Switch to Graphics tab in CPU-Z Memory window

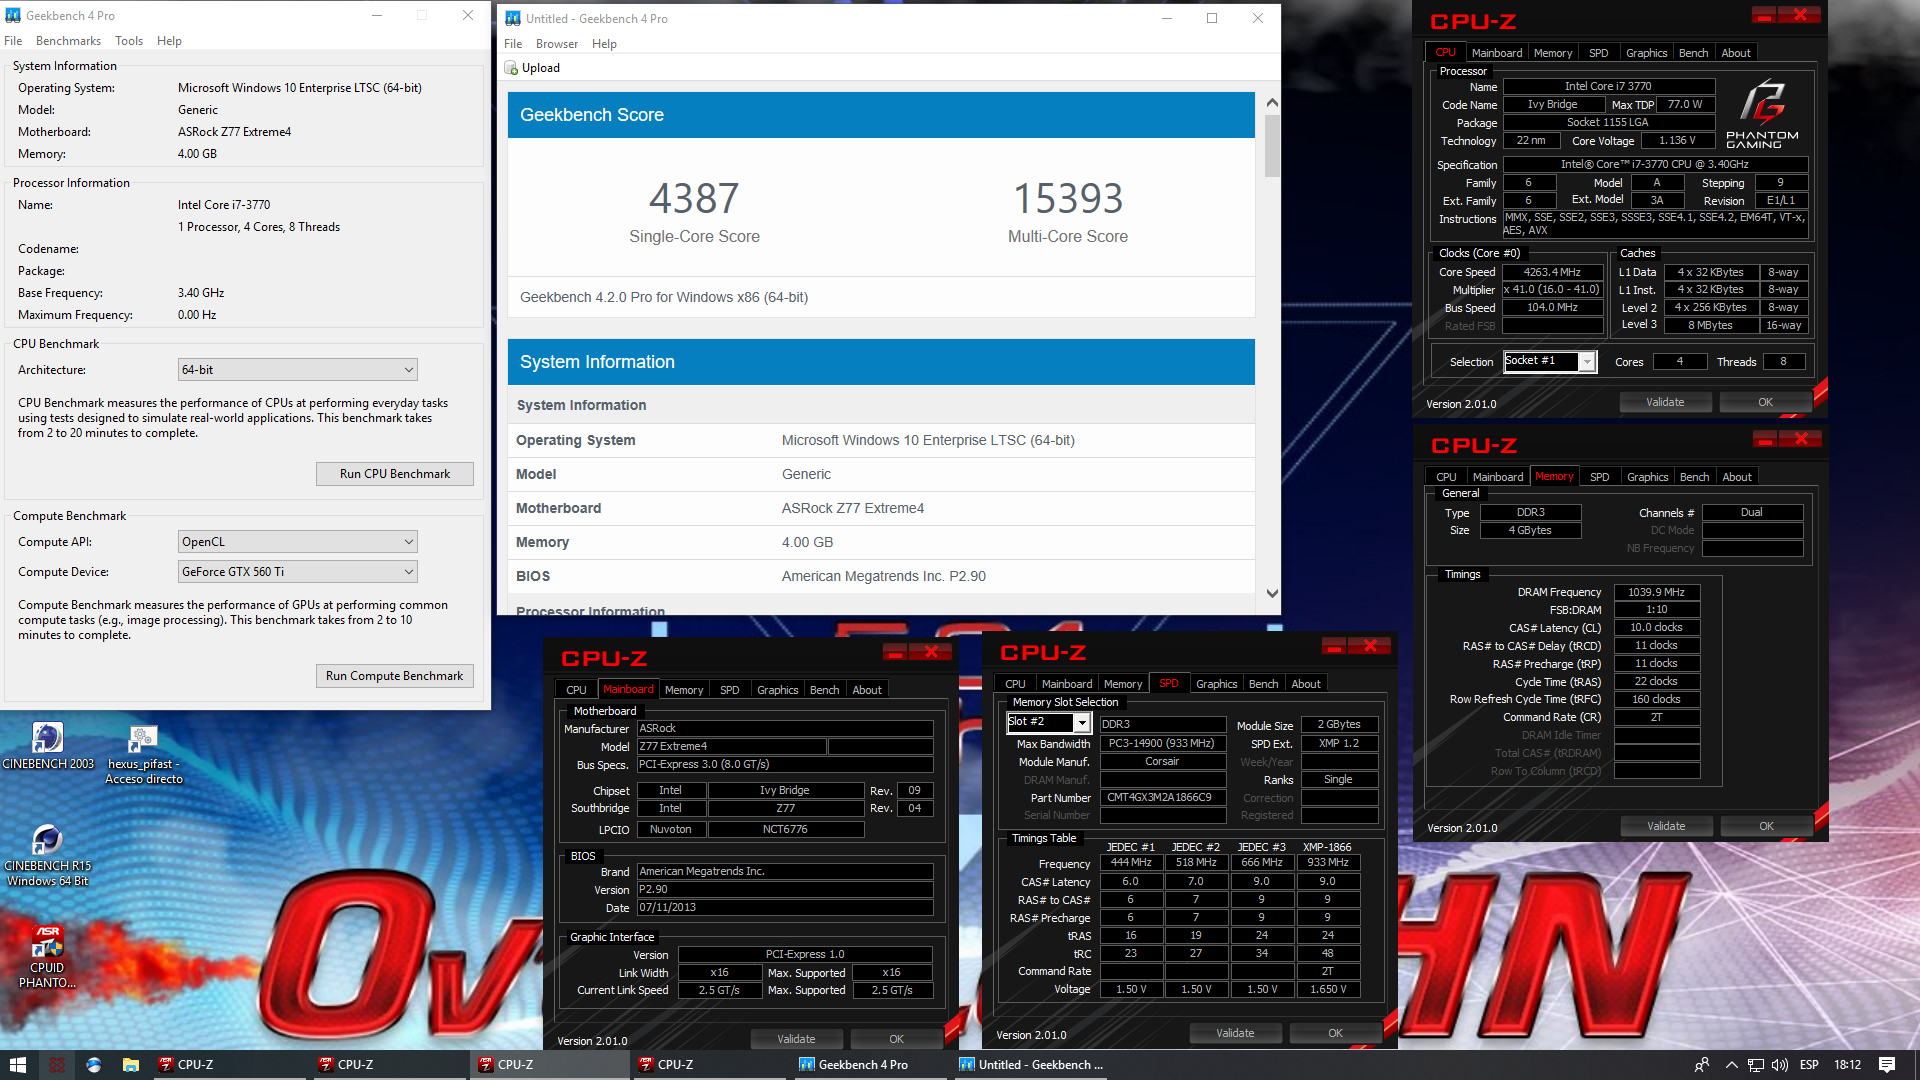1647,477
